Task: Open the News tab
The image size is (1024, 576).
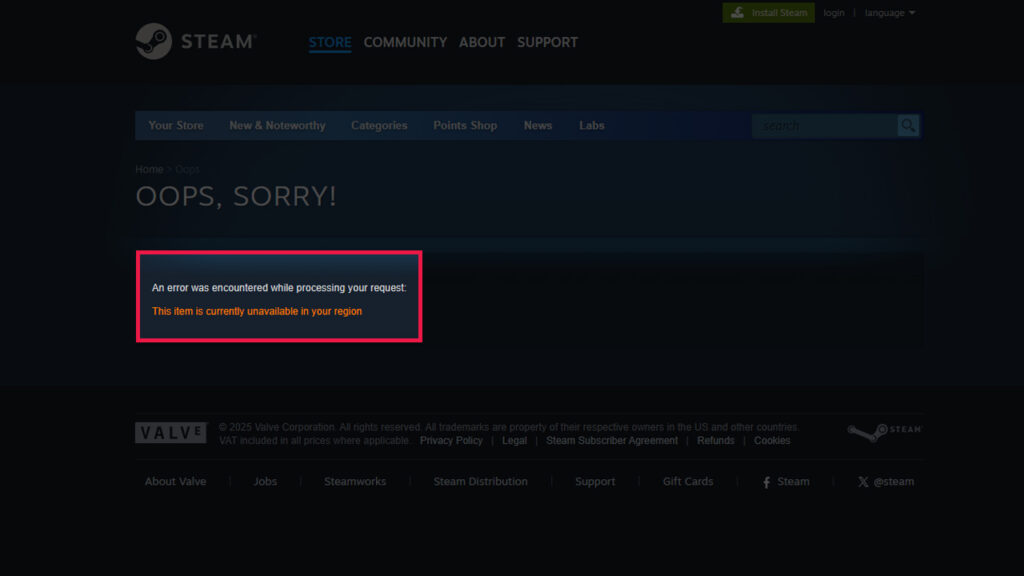Action: [537, 125]
